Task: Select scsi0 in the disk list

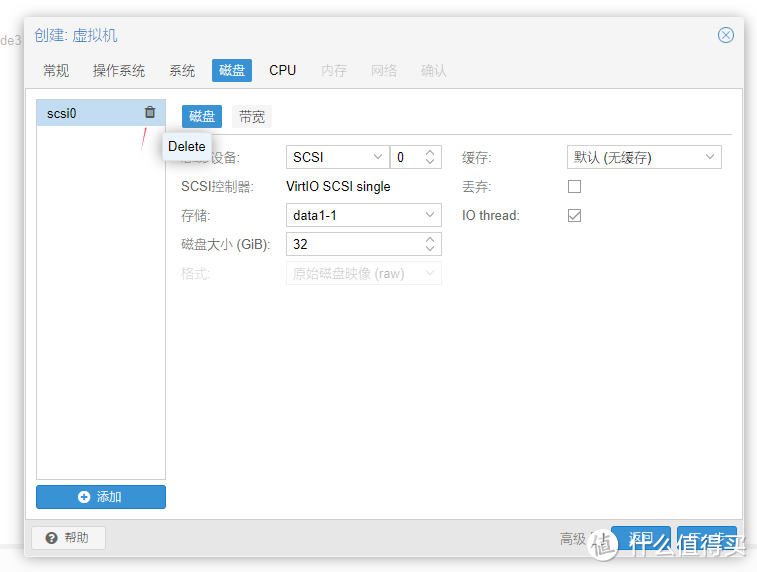Action: [x=101, y=113]
